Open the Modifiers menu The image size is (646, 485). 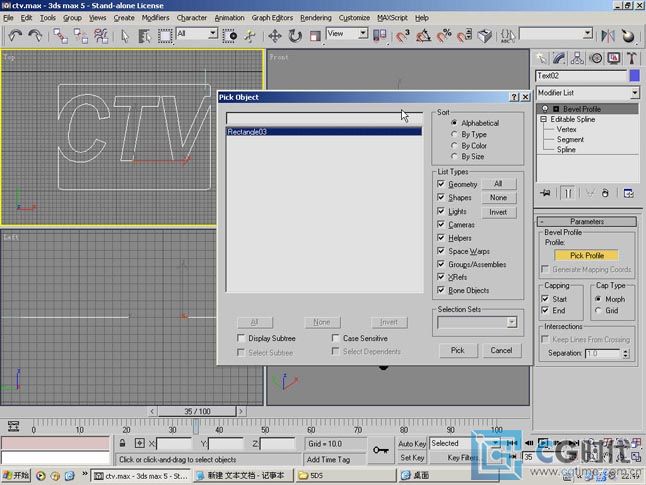coord(155,18)
